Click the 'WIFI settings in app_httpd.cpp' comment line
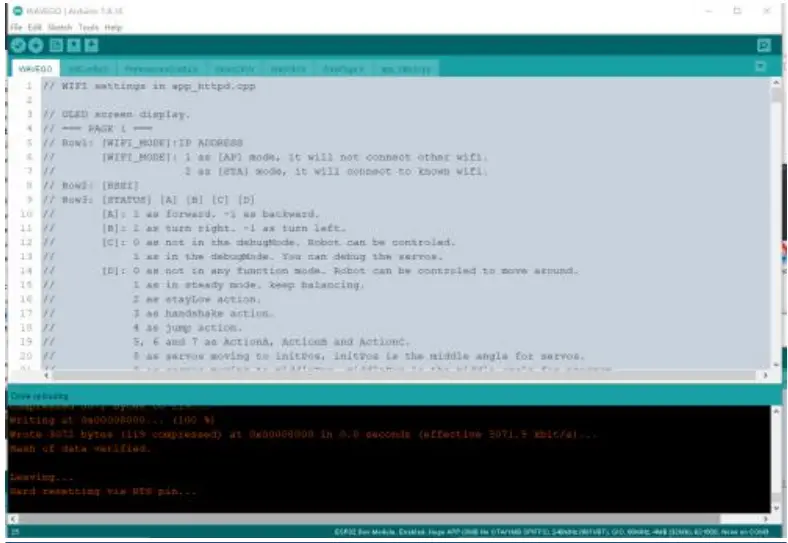Screen dimensions: 788x543 tap(149, 86)
